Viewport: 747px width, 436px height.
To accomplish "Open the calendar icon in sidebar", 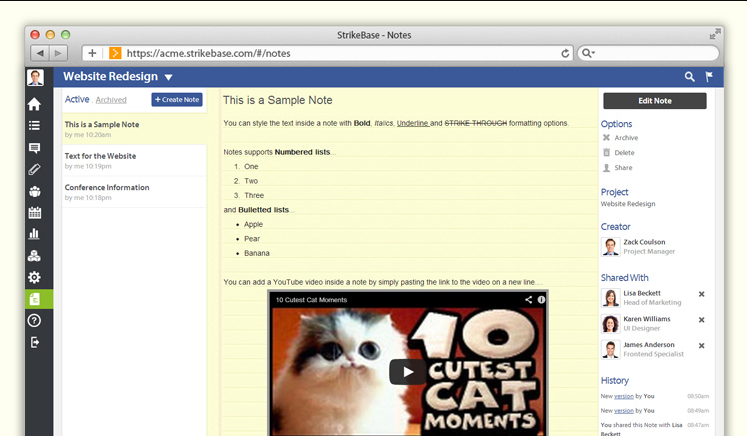I will tap(35, 213).
